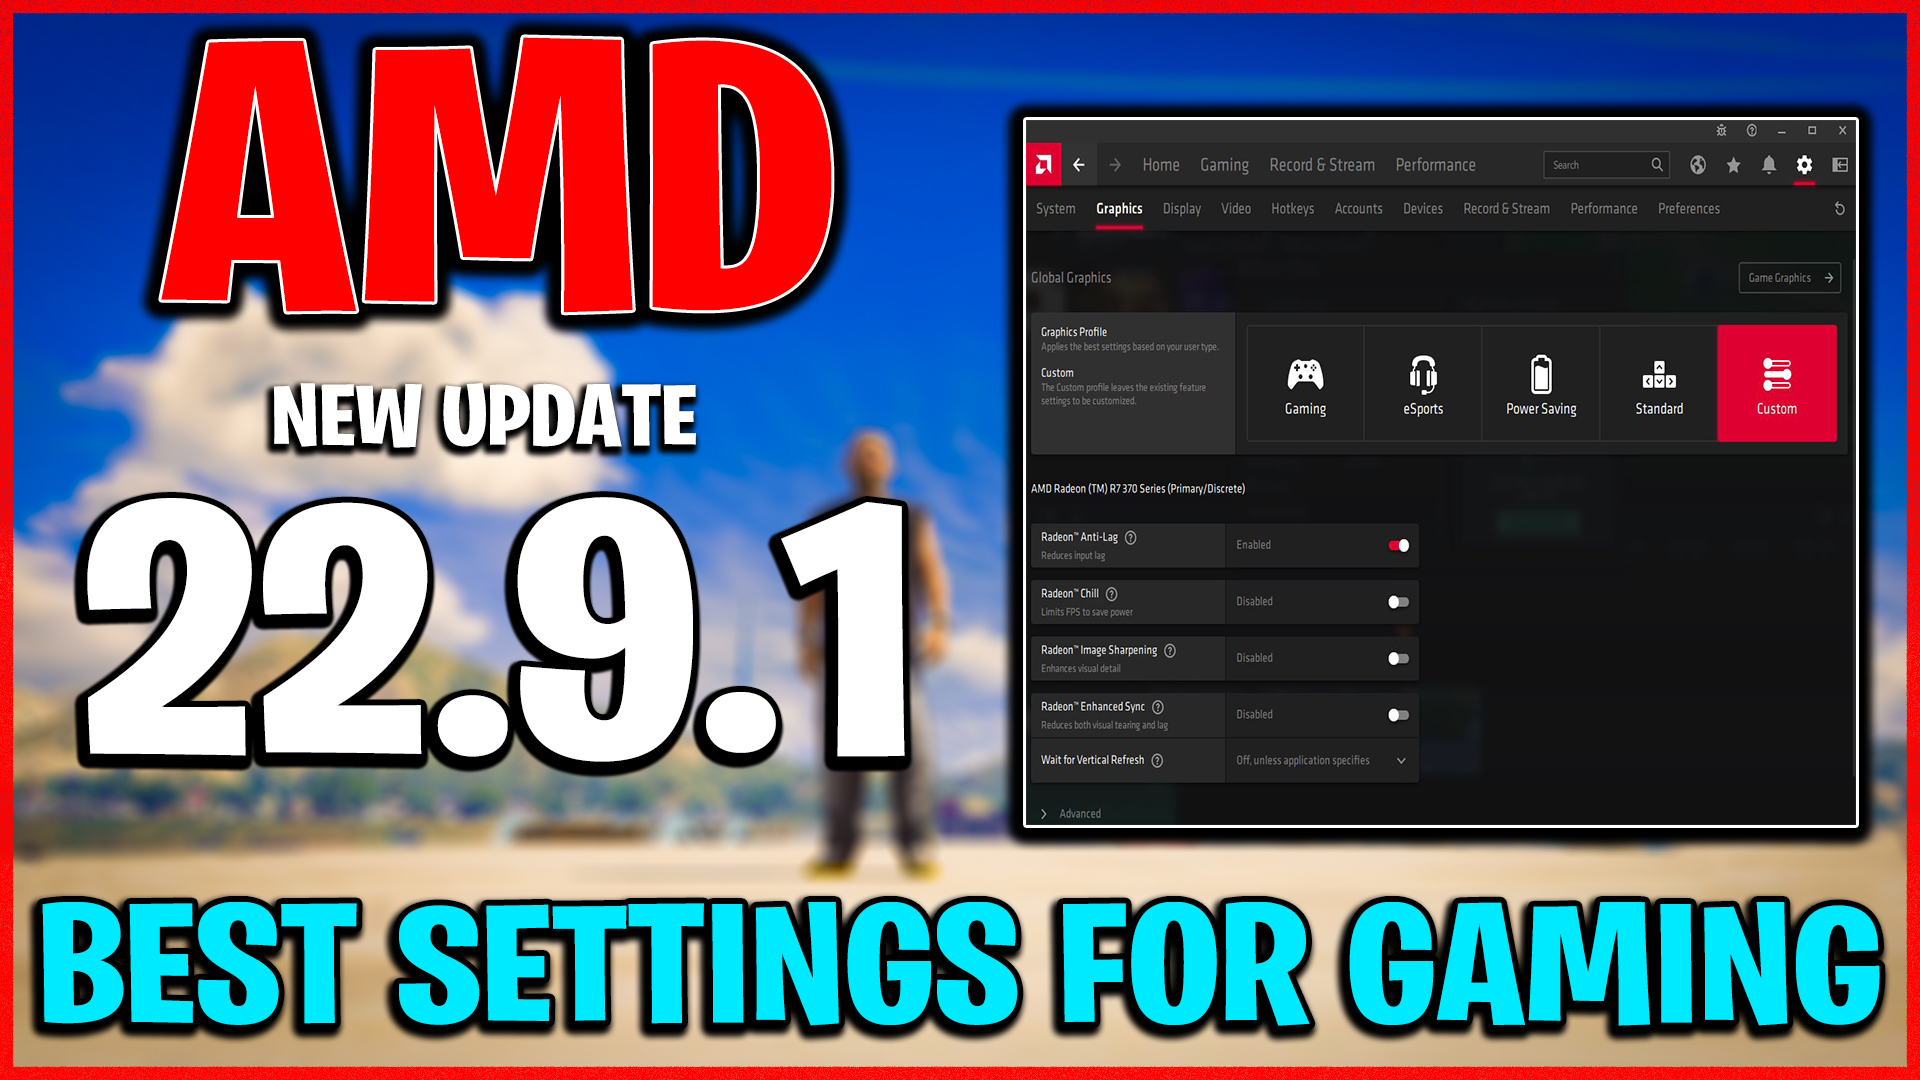Click the AMD Radeon back arrow icon
The height and width of the screenshot is (1080, 1920).
point(1079,165)
